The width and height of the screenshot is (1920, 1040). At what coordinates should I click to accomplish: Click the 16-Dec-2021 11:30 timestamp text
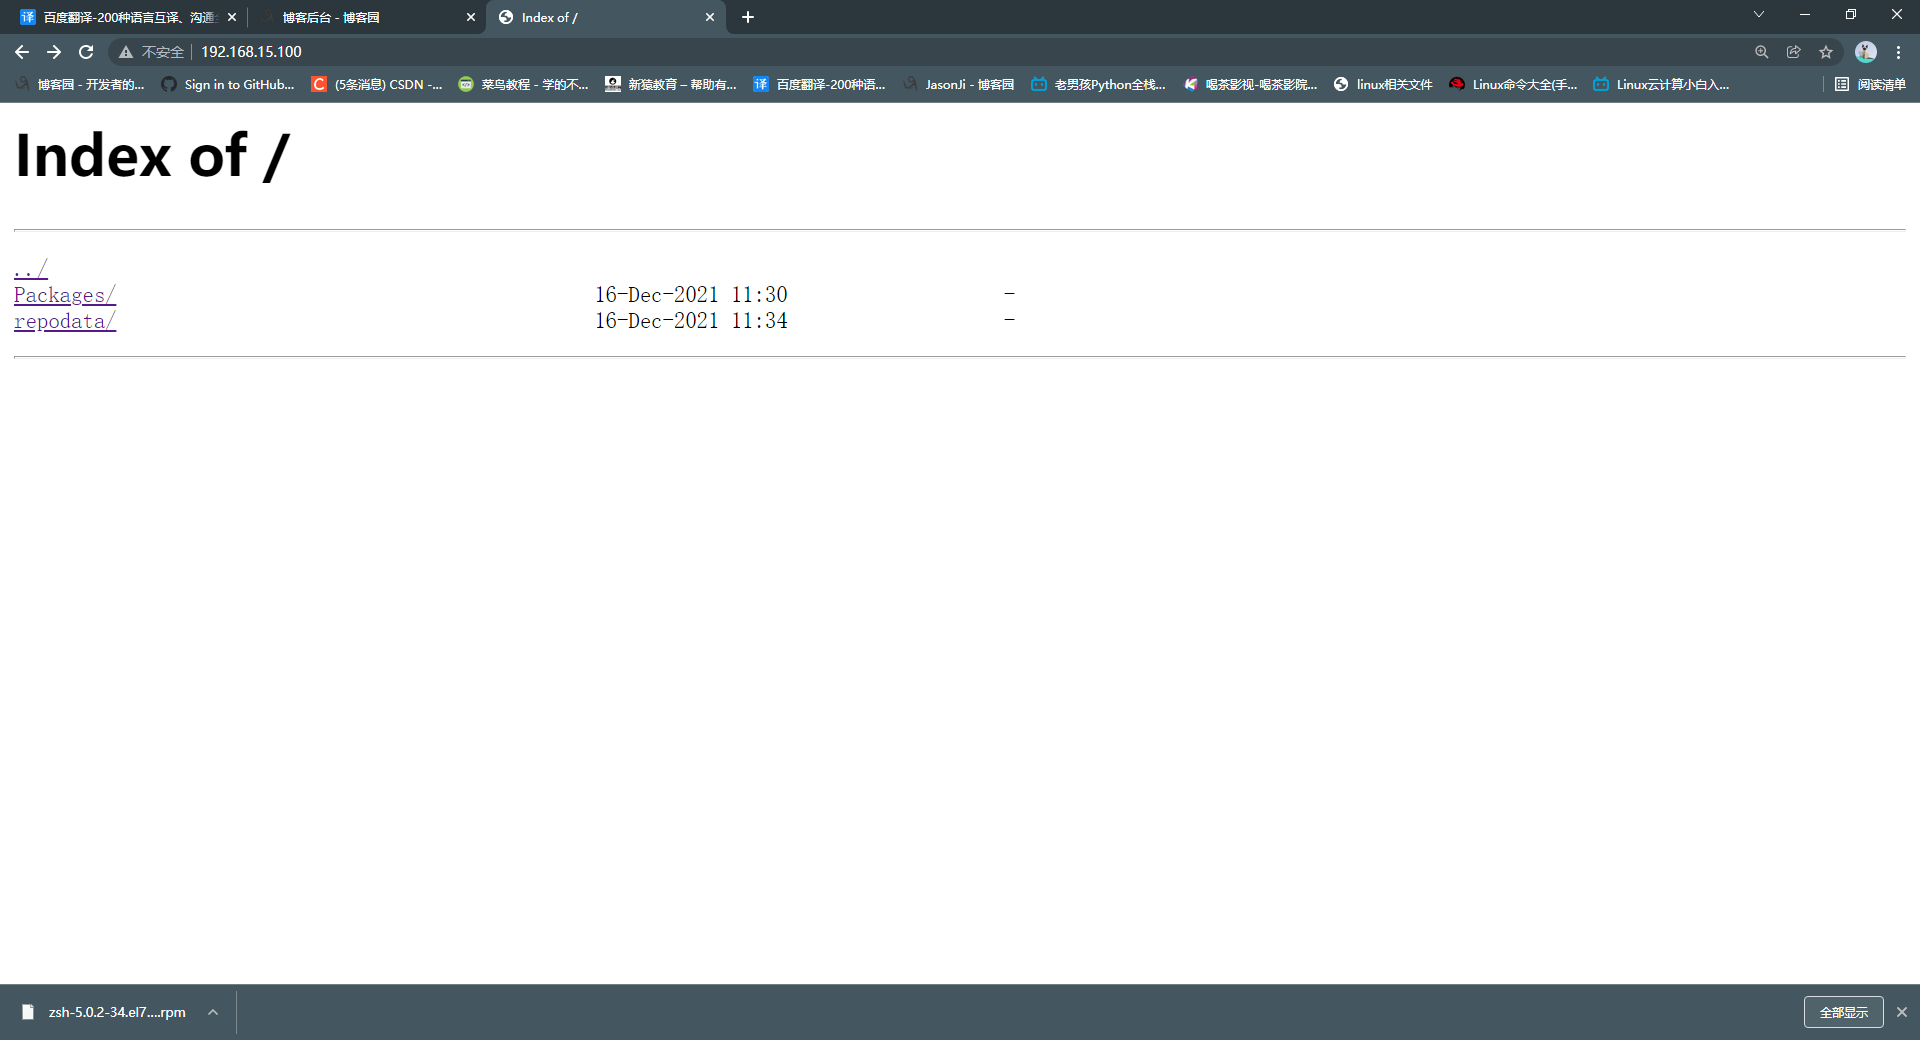pos(691,295)
